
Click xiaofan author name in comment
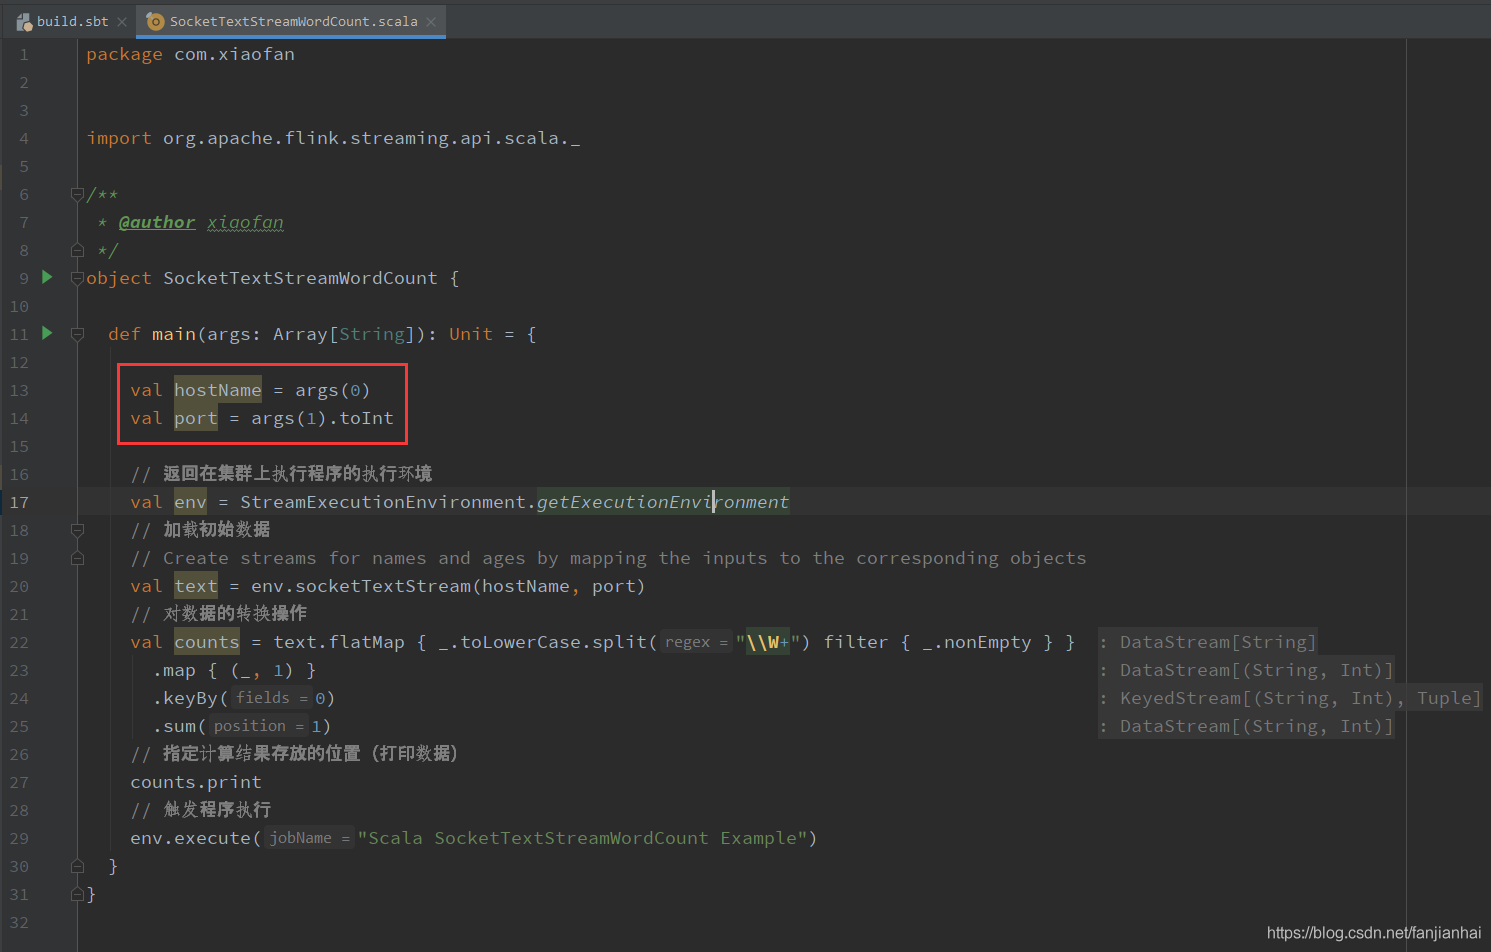[246, 222]
